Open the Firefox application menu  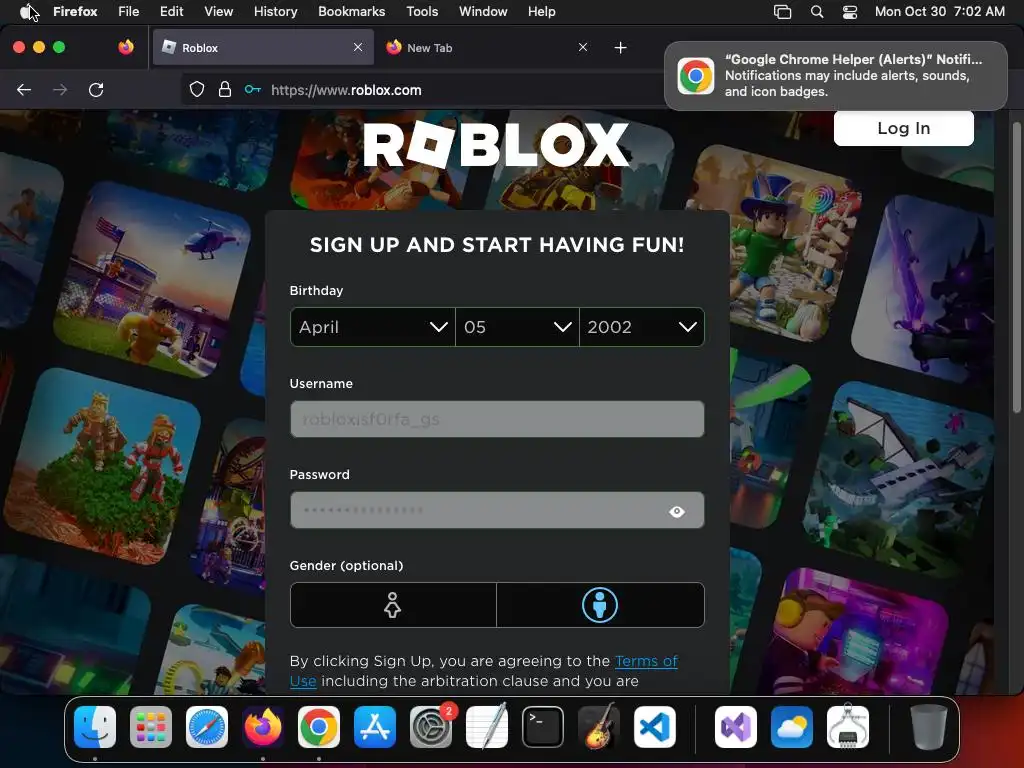(75, 11)
